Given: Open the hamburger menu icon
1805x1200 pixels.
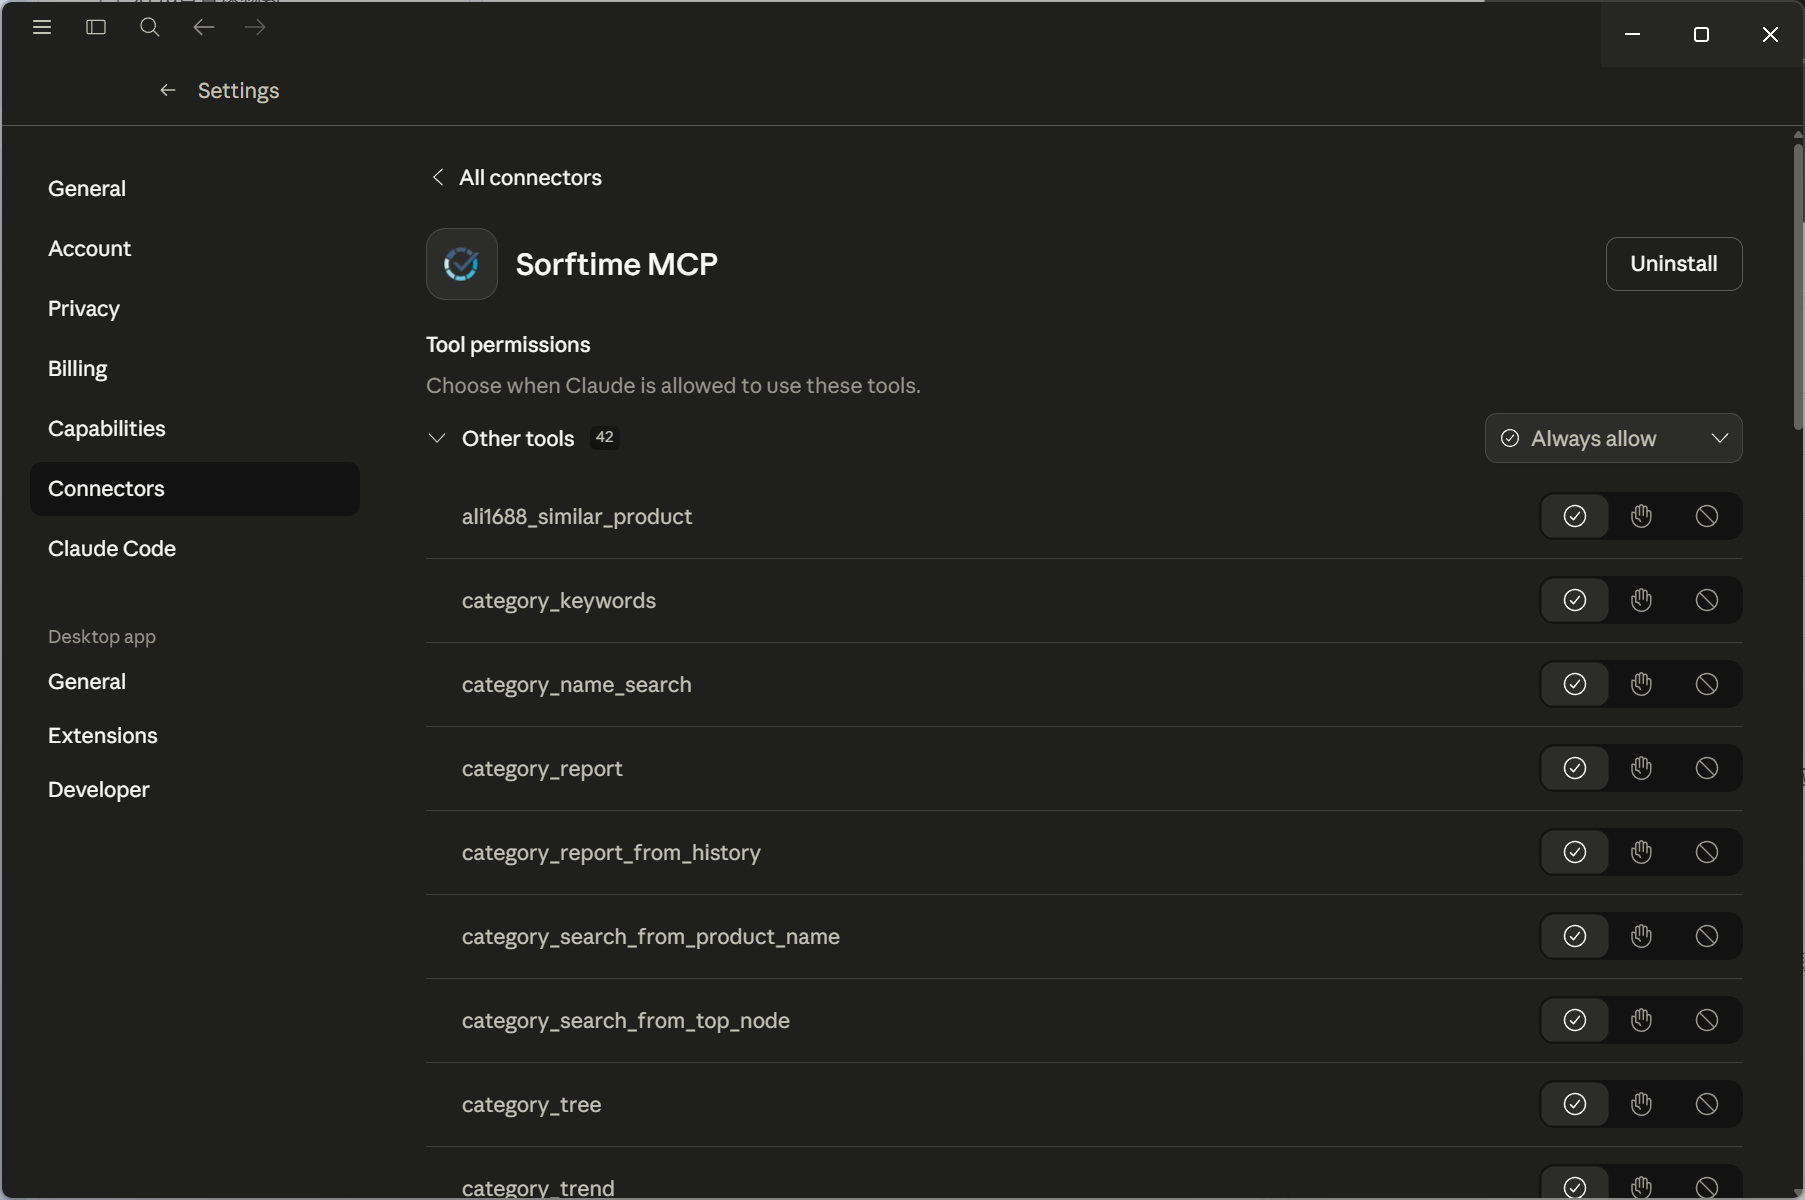Looking at the screenshot, I should click(42, 27).
